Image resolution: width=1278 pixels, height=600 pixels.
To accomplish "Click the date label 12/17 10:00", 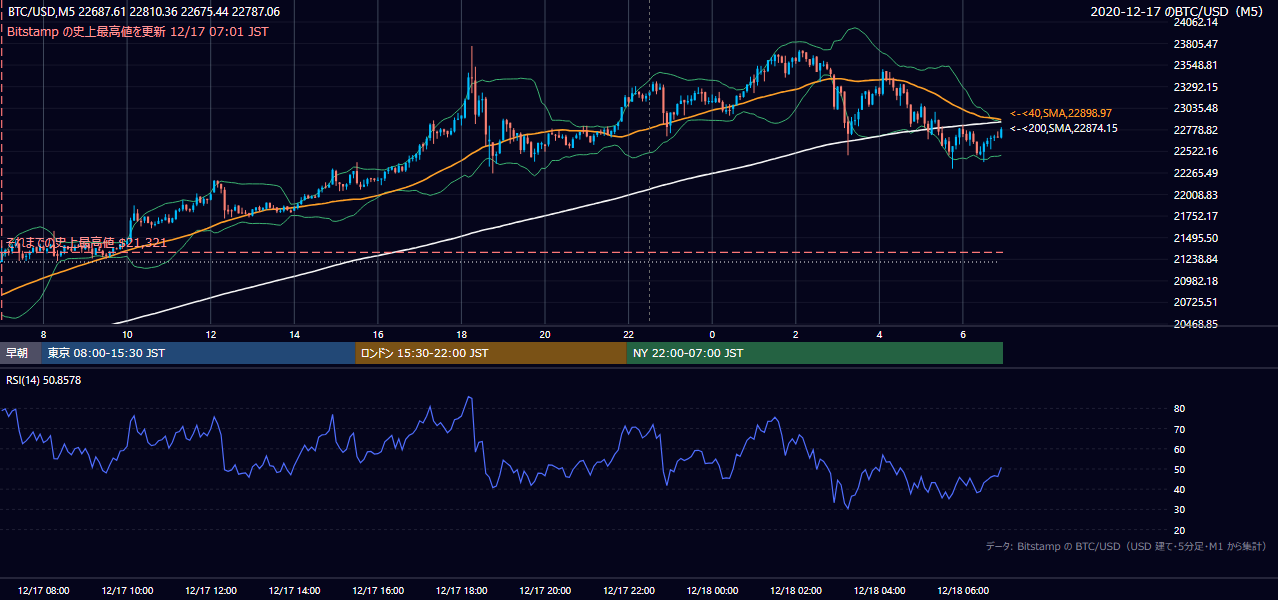I will point(127,591).
